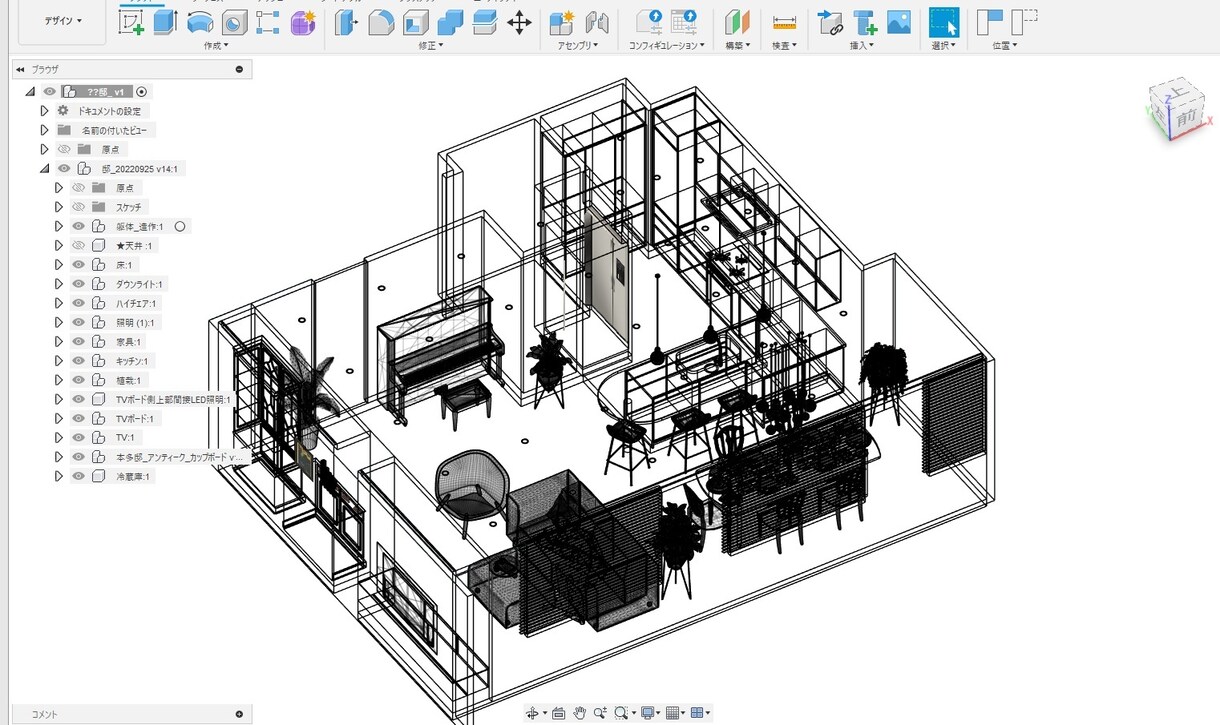Expand the 名前の付いたビュー node
1220x725 pixels.
[x=44, y=130]
